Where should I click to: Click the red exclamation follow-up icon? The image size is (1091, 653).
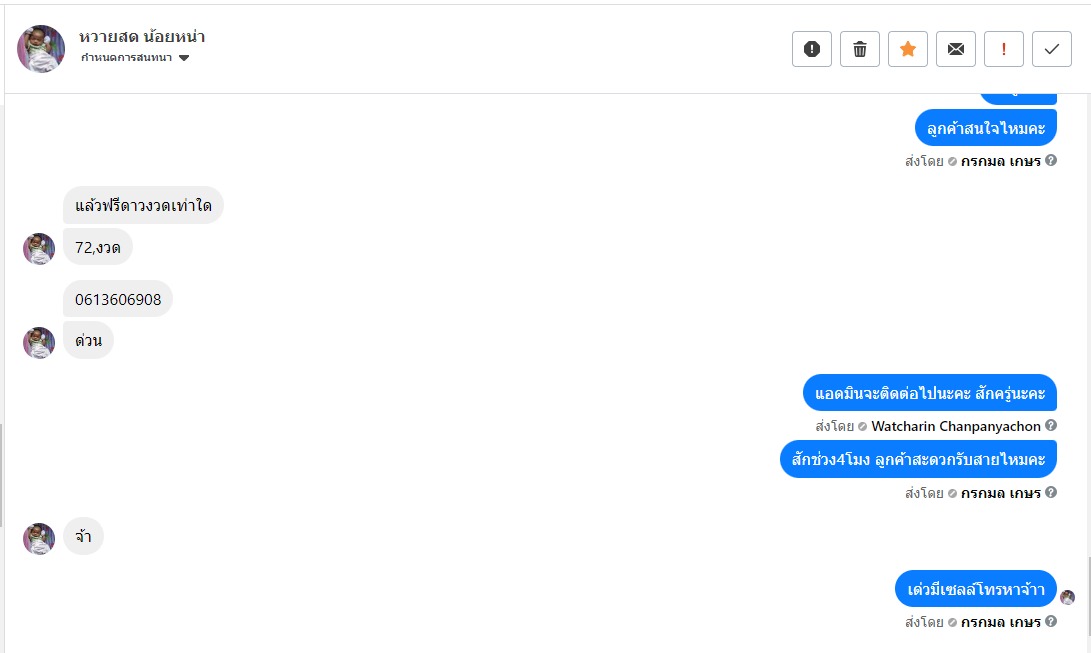(1004, 49)
